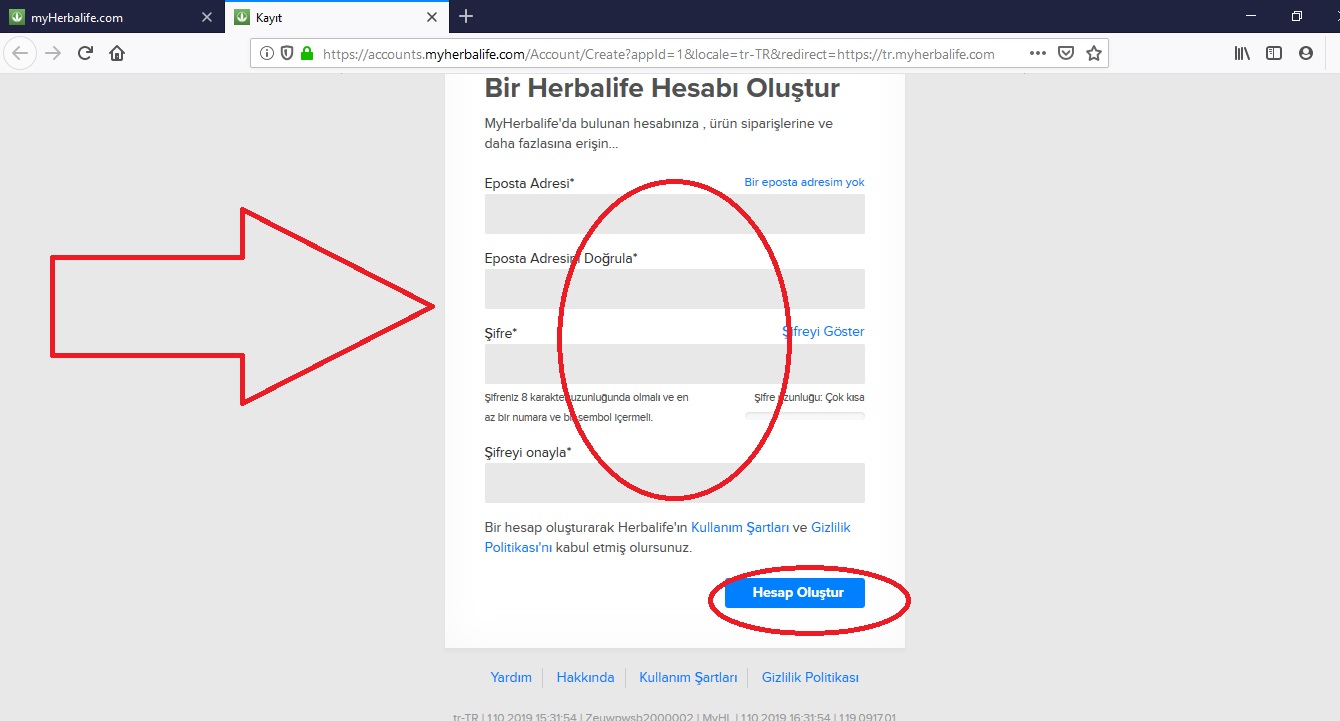
Task: Focus the Eposta Adresini Doğrula field
Action: coord(674,289)
